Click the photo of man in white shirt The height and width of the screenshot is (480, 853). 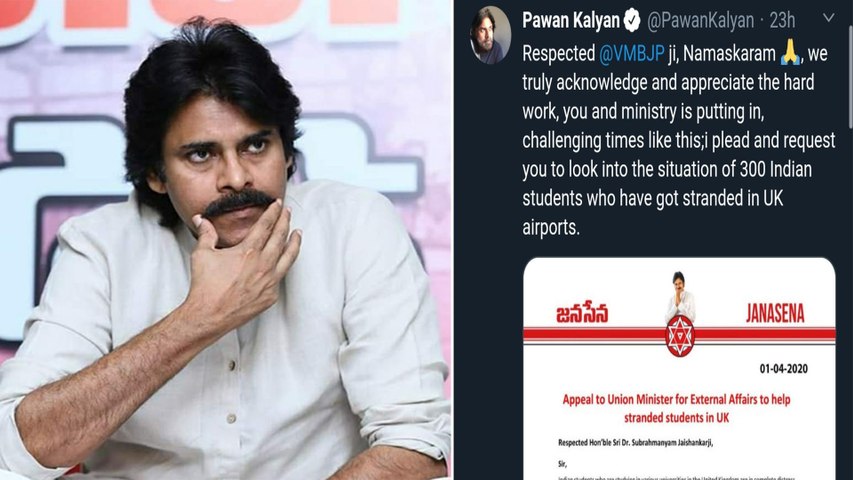point(226,240)
